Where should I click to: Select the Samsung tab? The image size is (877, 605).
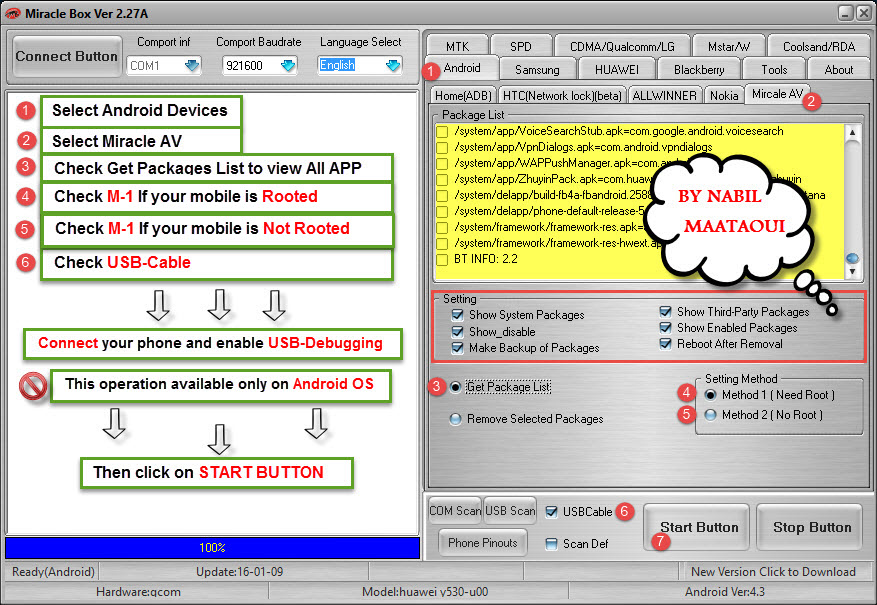pos(537,70)
